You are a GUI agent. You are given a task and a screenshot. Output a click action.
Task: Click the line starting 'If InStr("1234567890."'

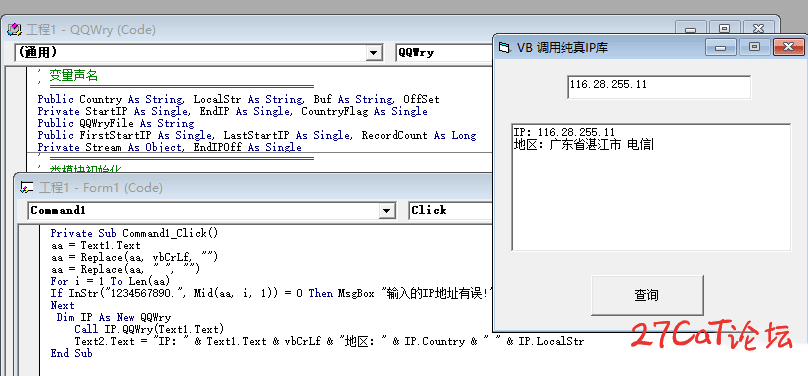click(272, 294)
